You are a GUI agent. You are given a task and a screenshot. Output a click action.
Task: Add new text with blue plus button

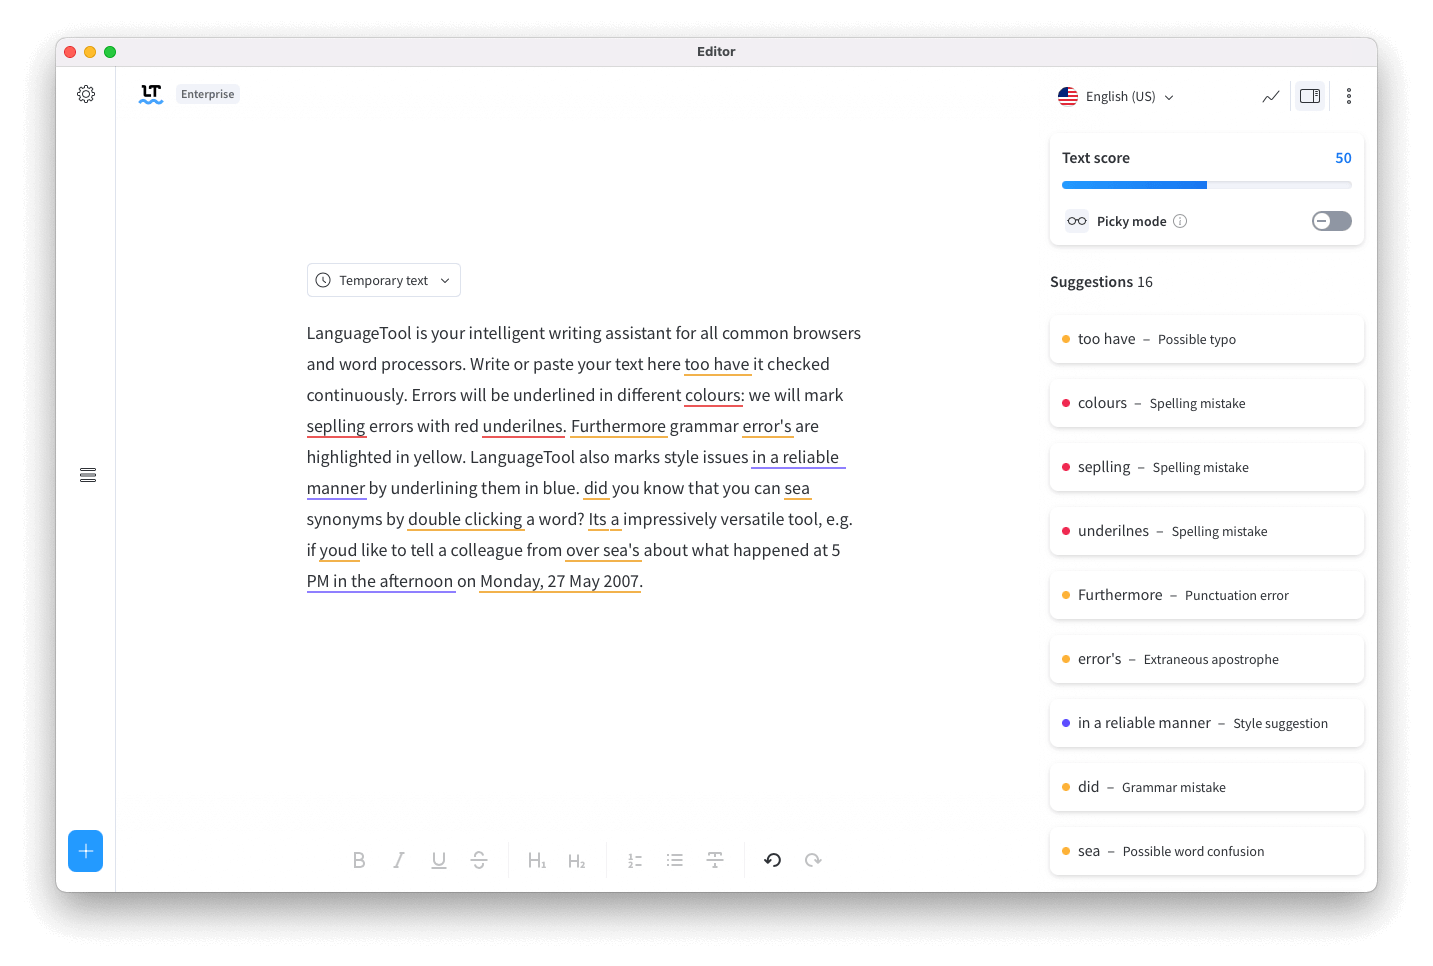[x=85, y=851]
